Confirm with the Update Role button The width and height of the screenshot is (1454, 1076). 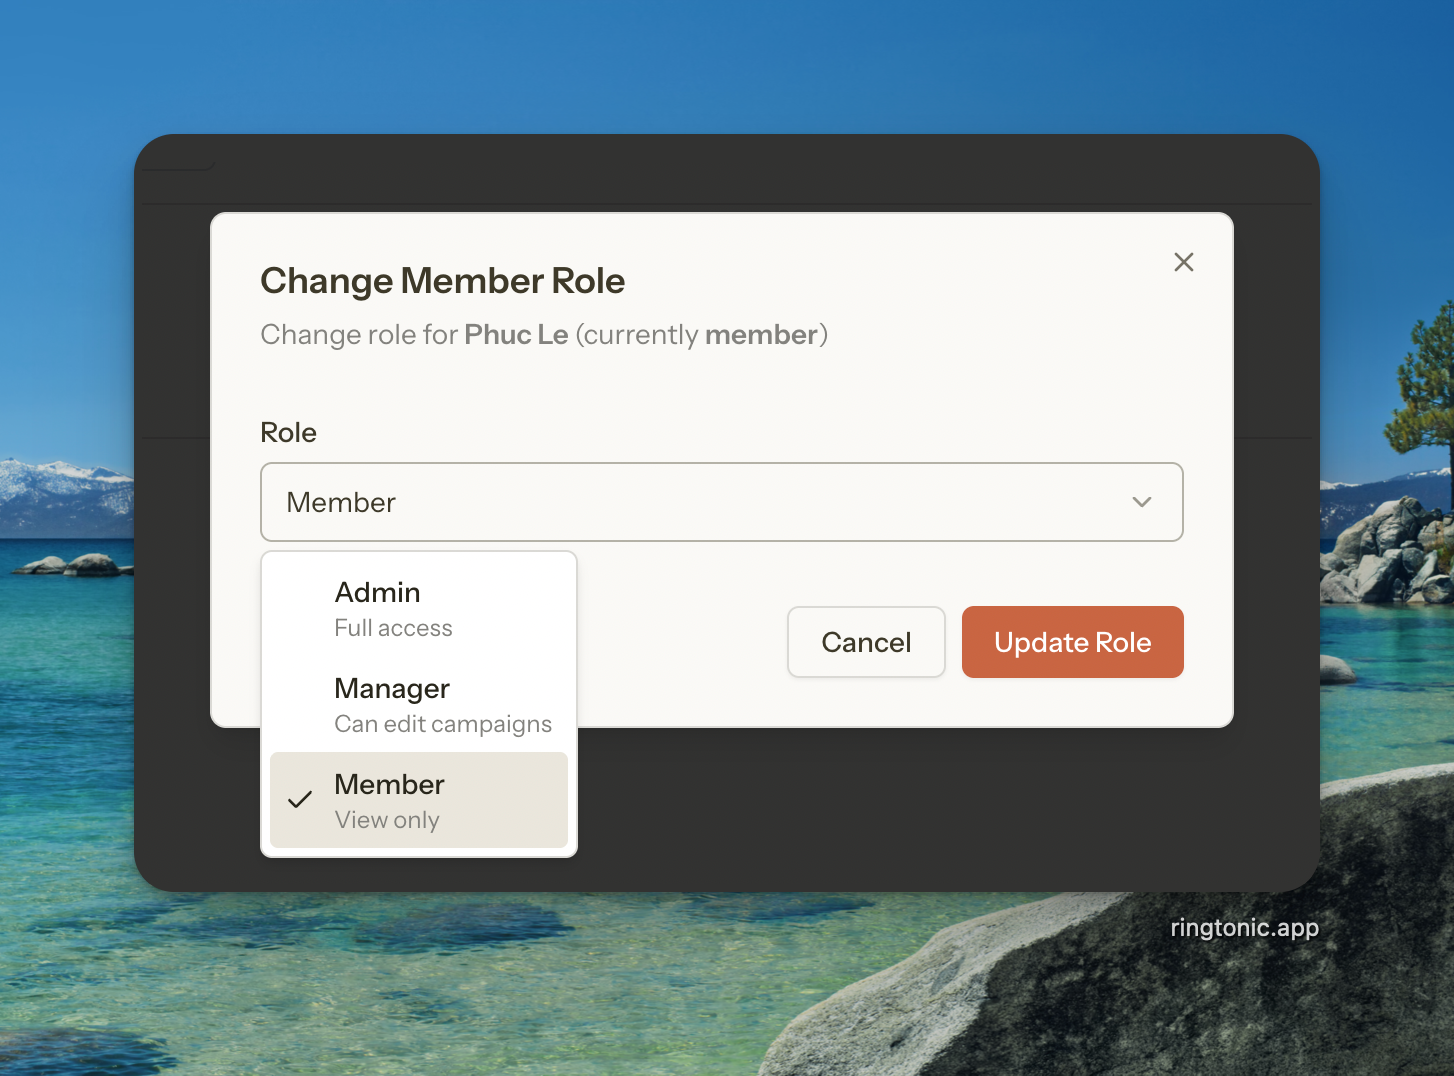click(1072, 642)
